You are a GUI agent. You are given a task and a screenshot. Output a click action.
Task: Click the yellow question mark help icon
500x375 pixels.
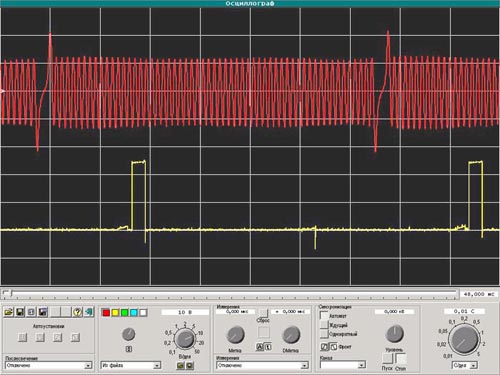coord(77,312)
